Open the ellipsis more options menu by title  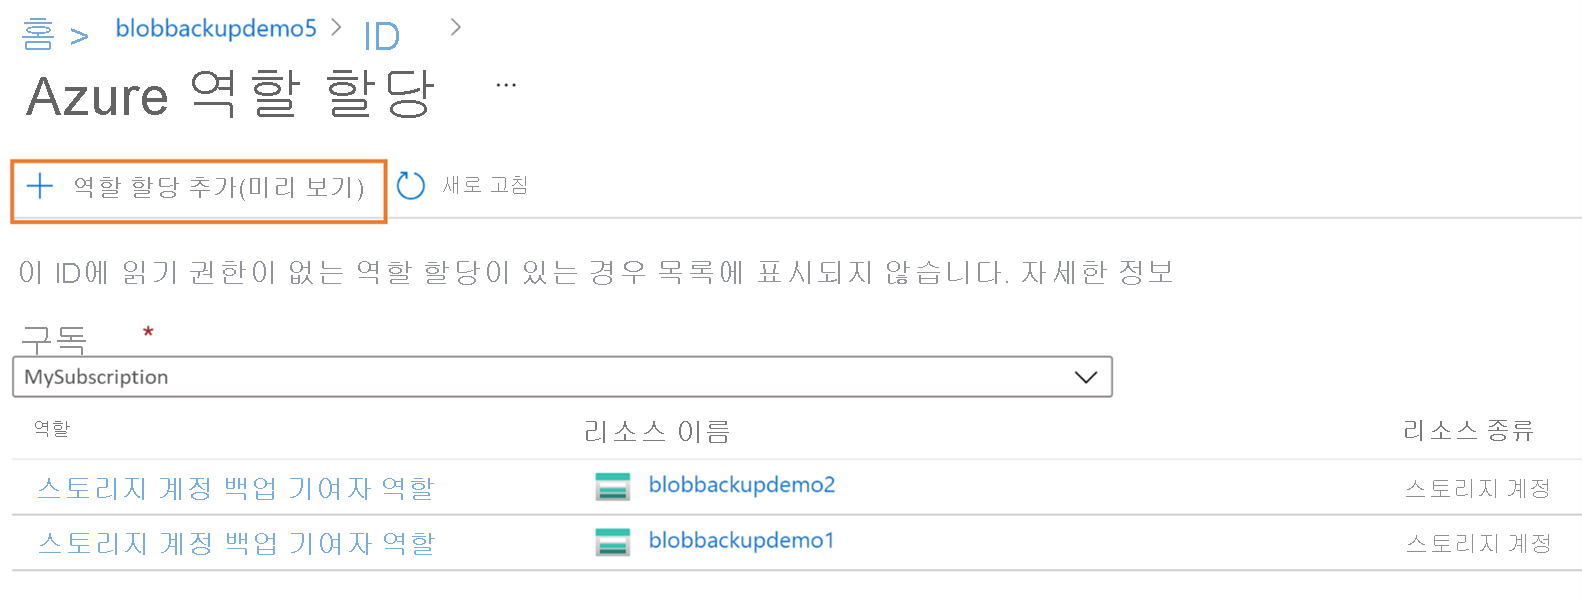[506, 86]
